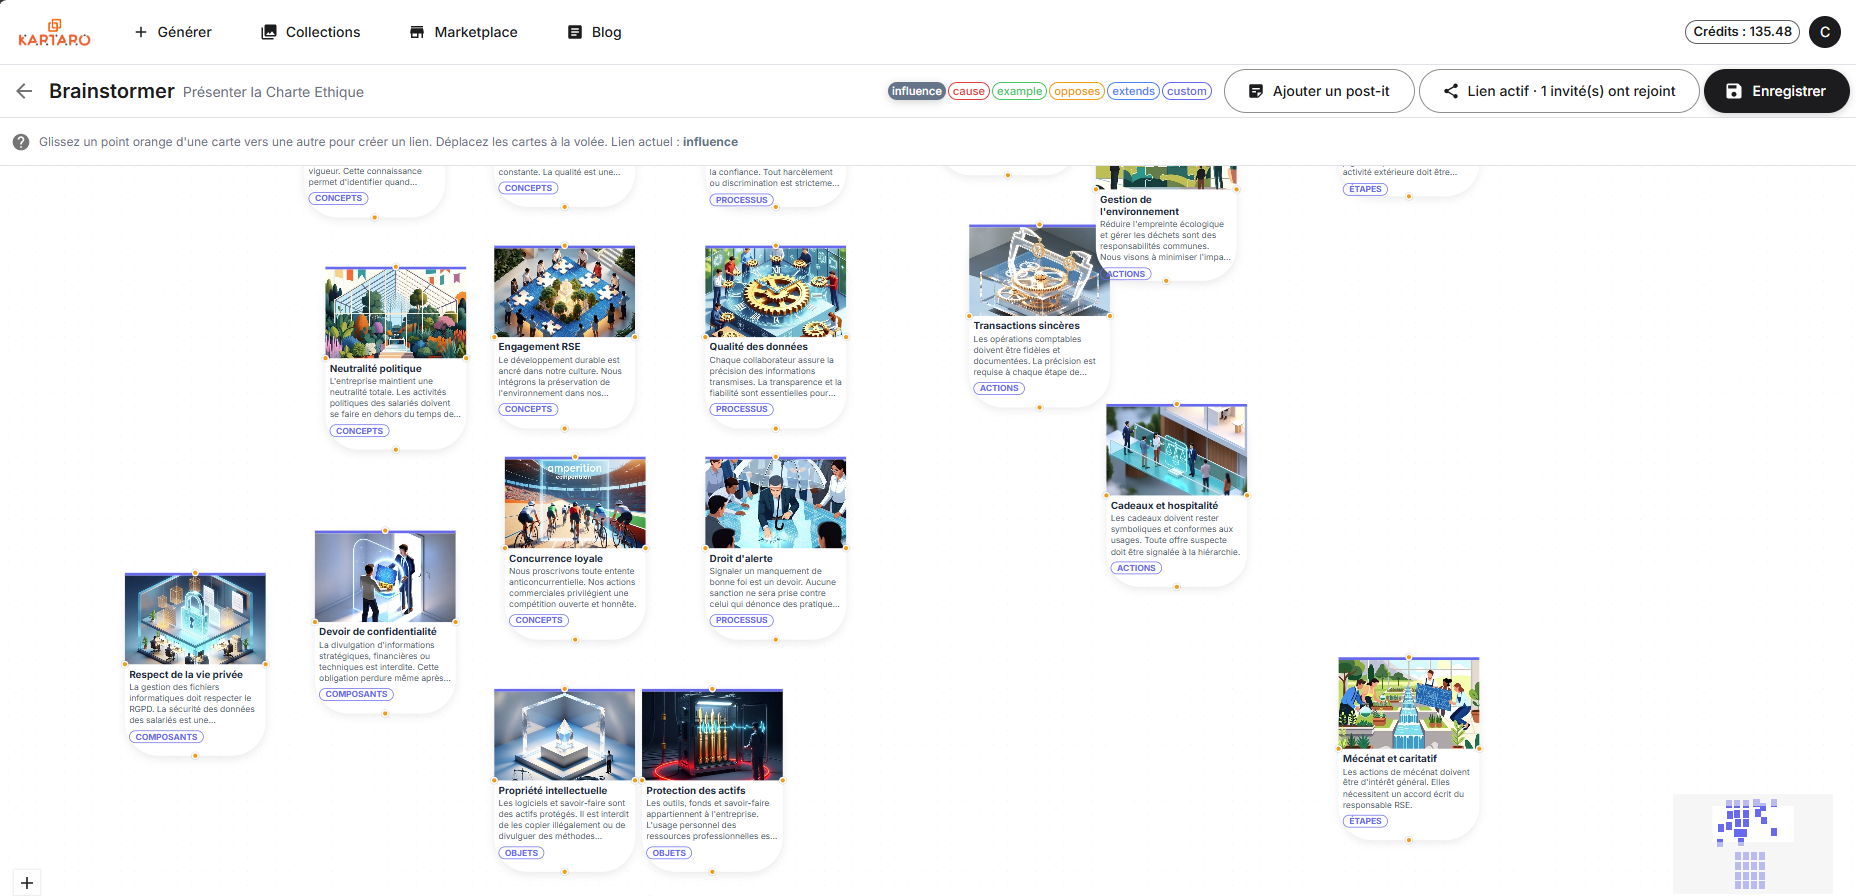Check the Crédits balance badge
This screenshot has width=1856, height=896.
(x=1742, y=32)
